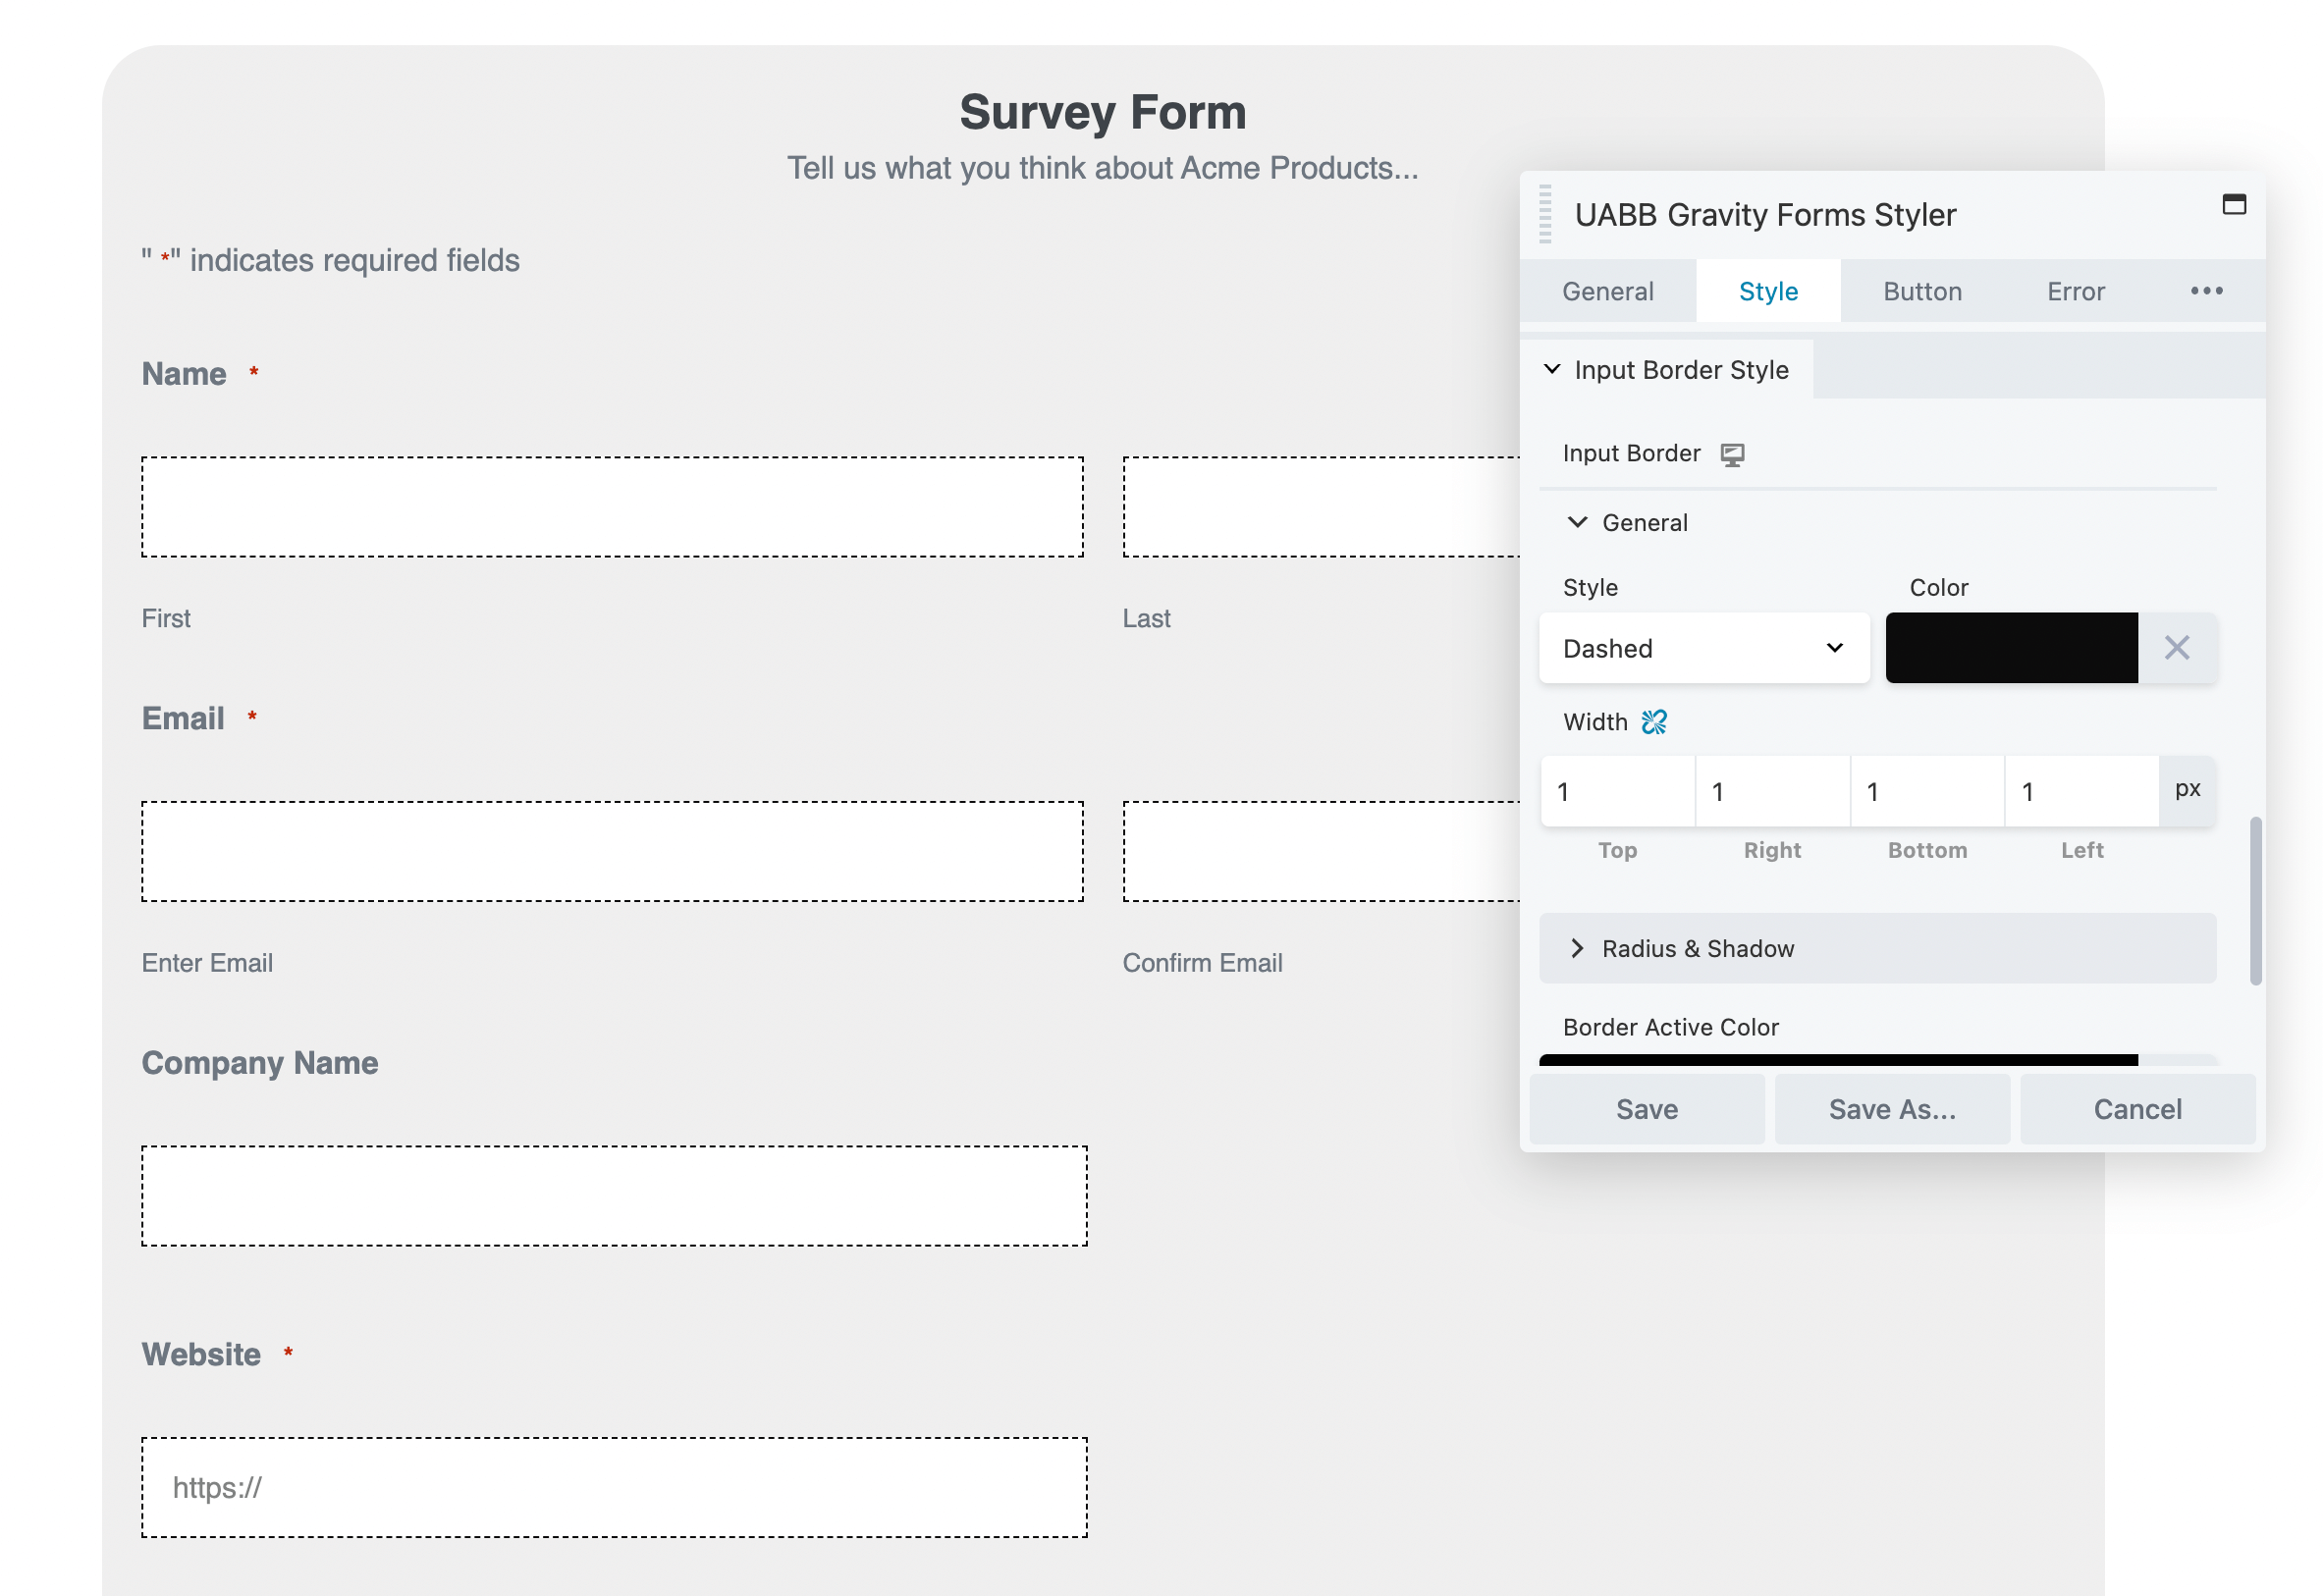The width and height of the screenshot is (2323, 1596).
Task: Click the three-dots overflow menu icon
Action: point(2206,290)
